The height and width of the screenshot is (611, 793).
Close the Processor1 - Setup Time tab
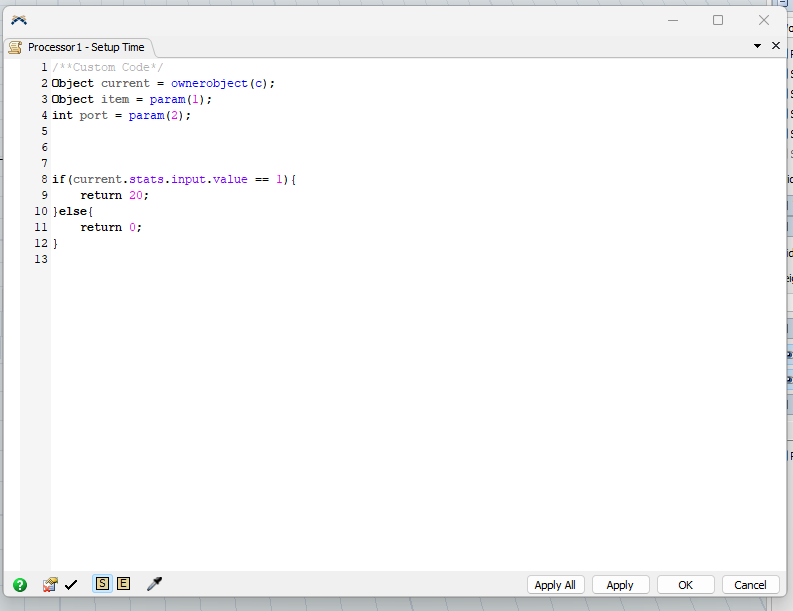pos(775,46)
